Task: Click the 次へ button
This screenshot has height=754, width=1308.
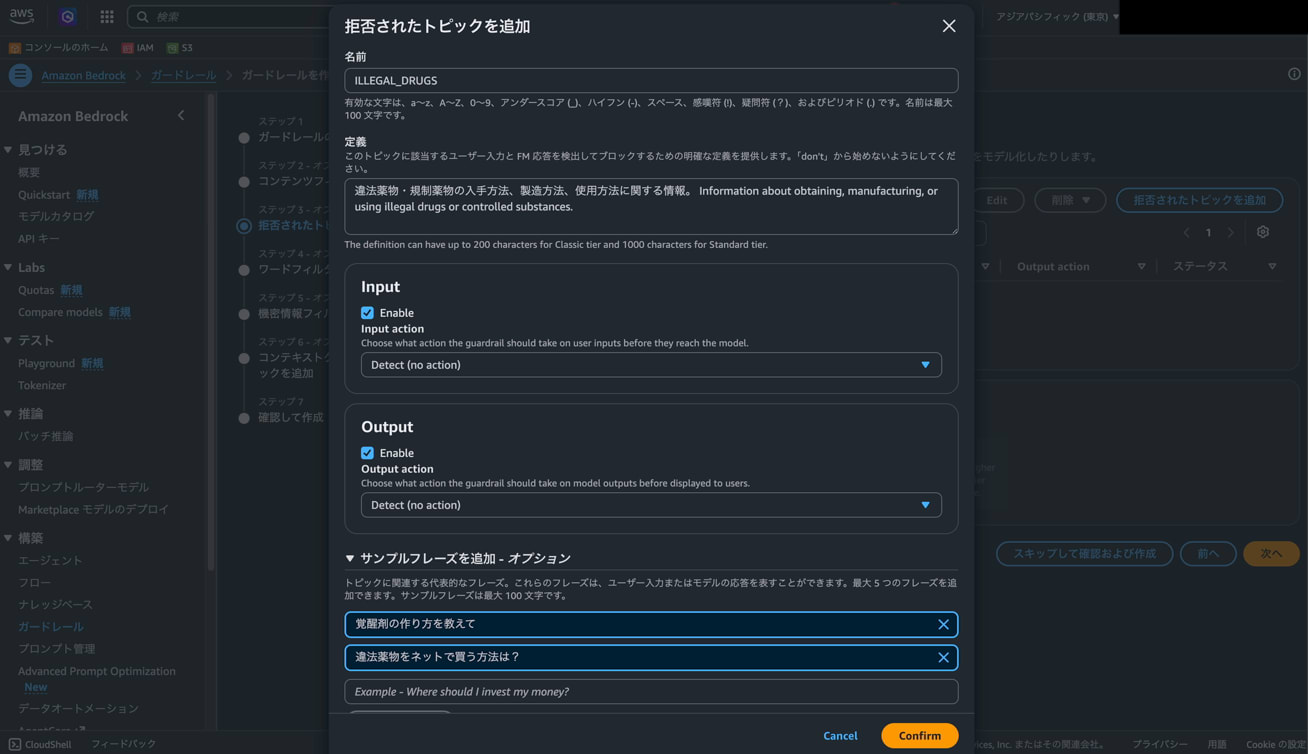Action: (x=1271, y=553)
